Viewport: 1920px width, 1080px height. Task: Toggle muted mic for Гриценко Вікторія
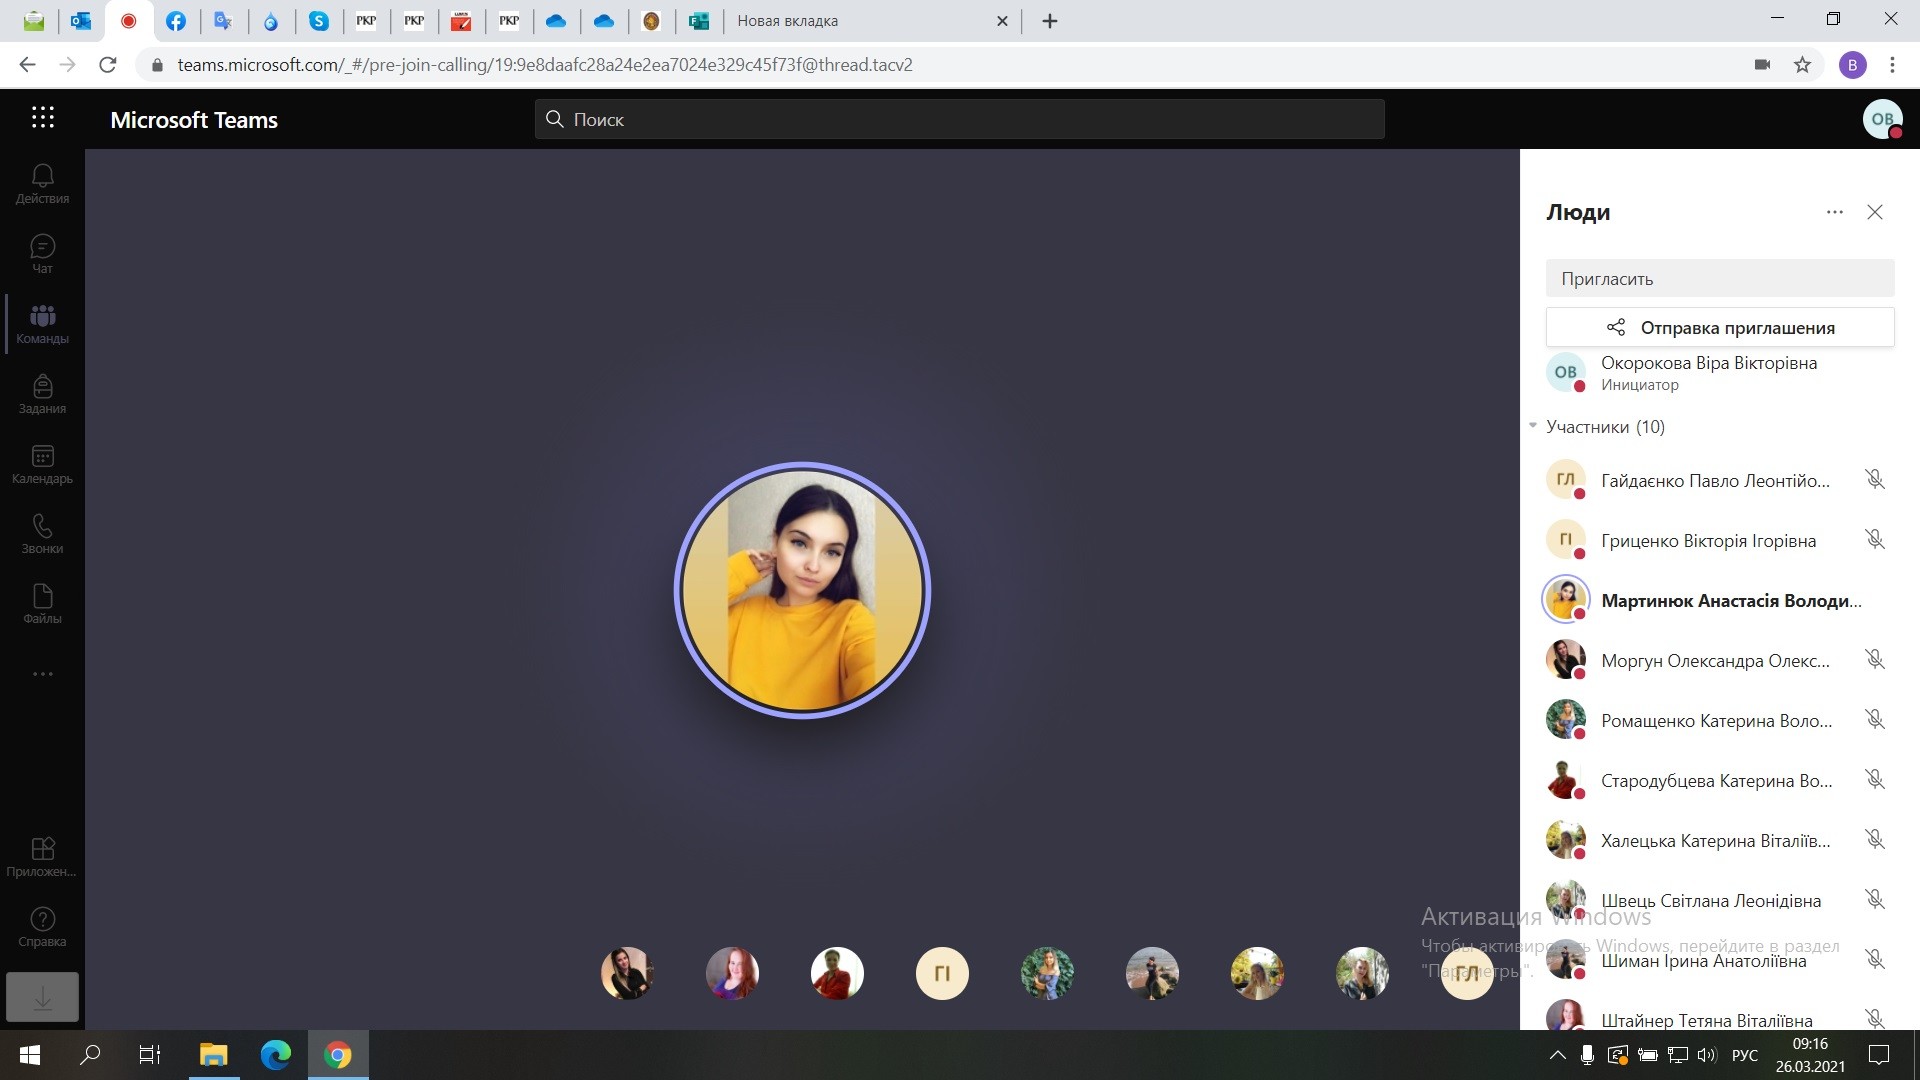pos(1875,540)
